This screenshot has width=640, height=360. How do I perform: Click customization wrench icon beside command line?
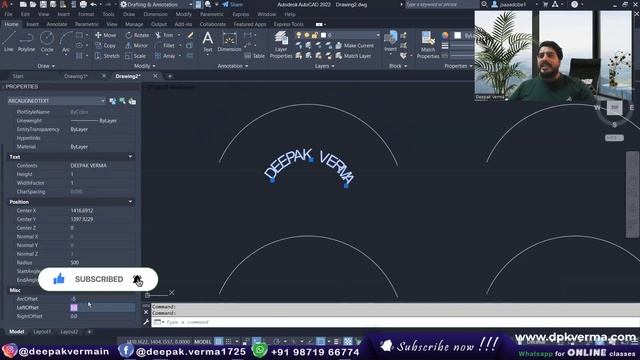(146, 322)
